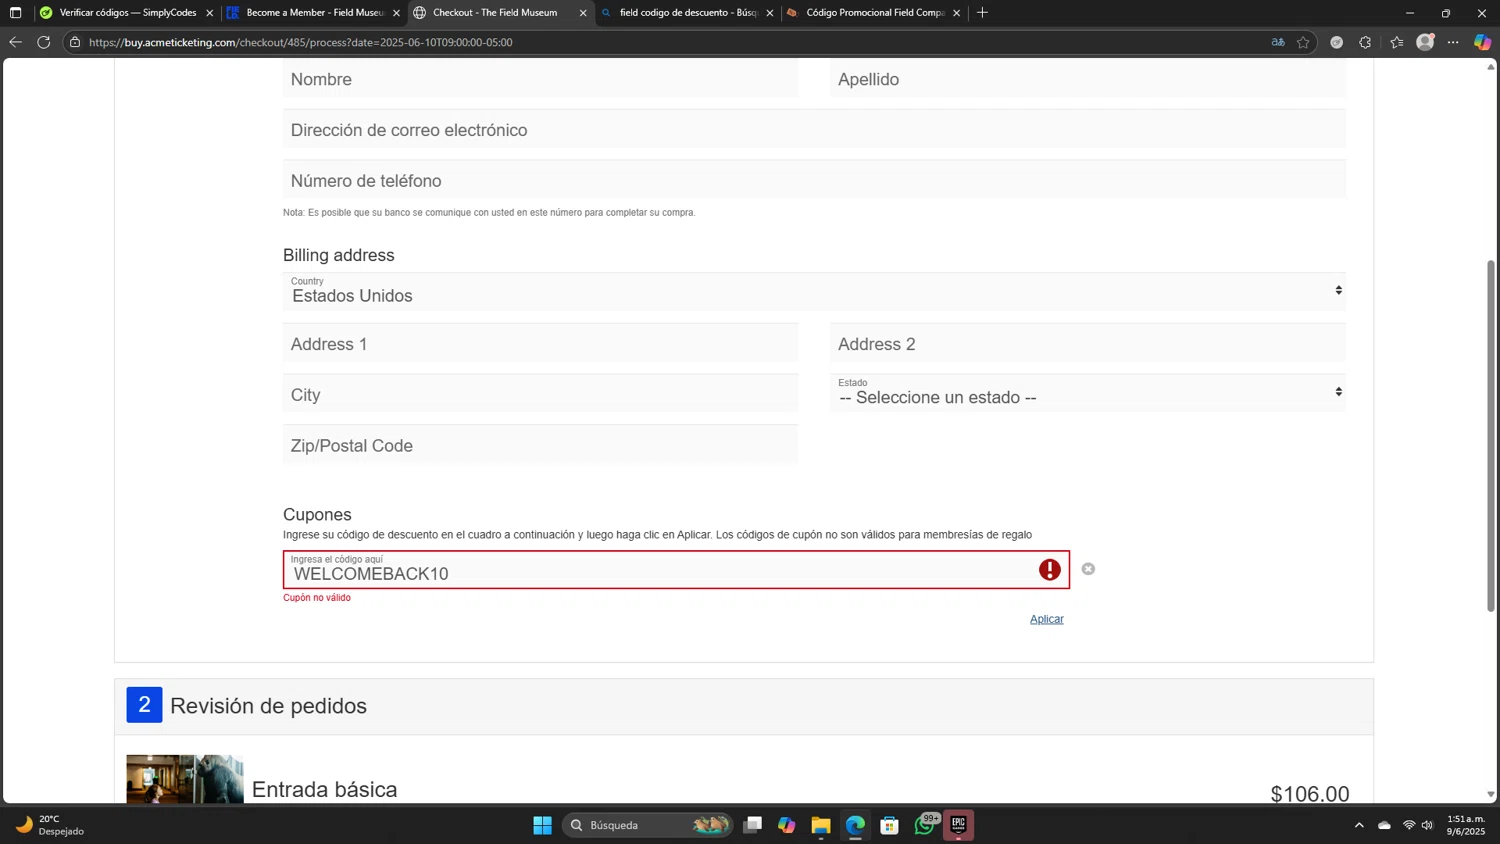Open the tab actions menu icon
This screenshot has width=1500, height=844.
tap(15, 13)
